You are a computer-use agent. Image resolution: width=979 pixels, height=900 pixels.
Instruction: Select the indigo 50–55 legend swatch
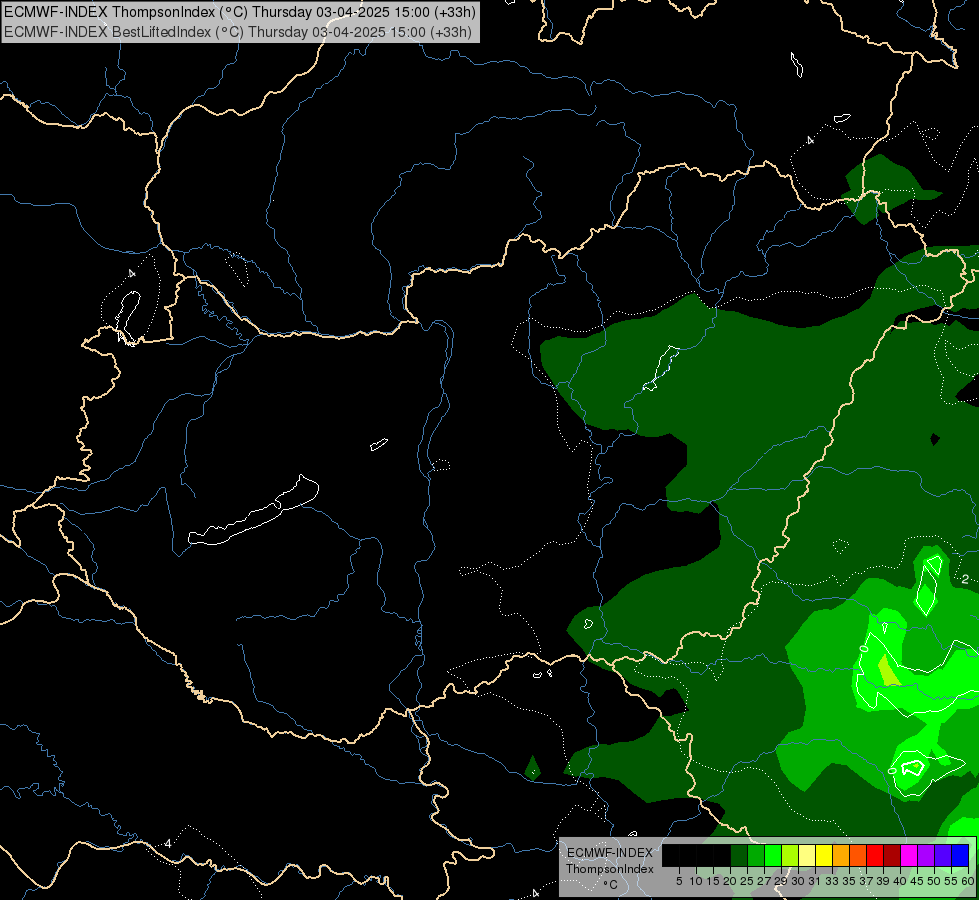[x=943, y=855]
